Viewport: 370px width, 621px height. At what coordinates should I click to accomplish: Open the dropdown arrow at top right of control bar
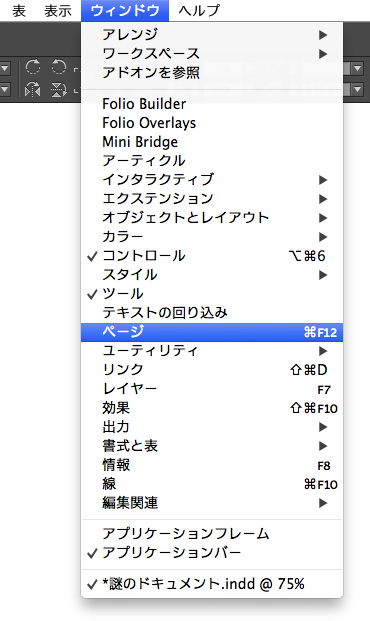tap(358, 68)
